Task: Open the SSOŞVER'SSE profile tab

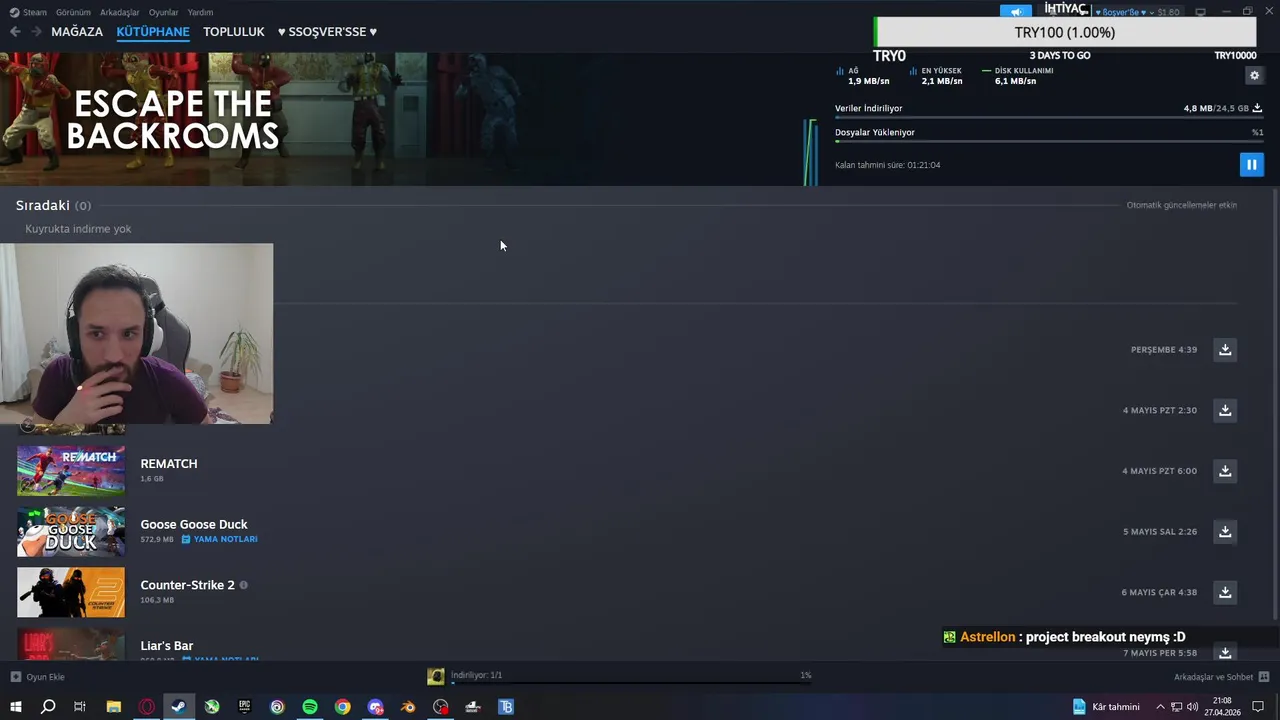Action: click(x=327, y=32)
